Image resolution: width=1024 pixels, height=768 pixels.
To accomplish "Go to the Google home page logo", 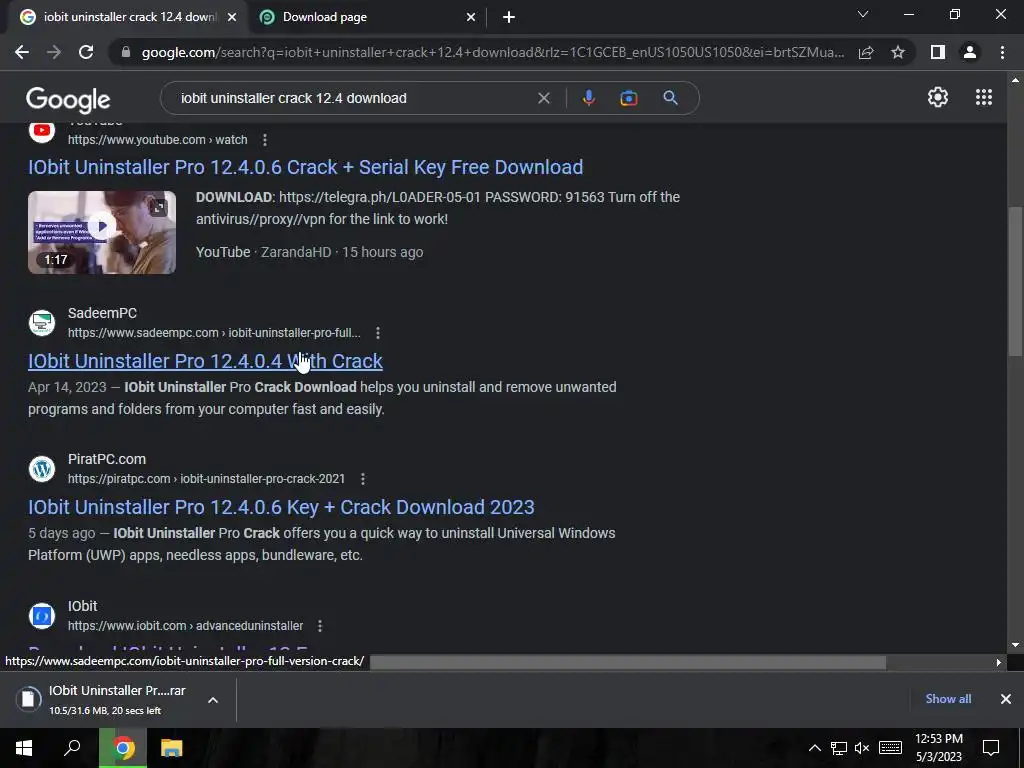I will click(68, 99).
